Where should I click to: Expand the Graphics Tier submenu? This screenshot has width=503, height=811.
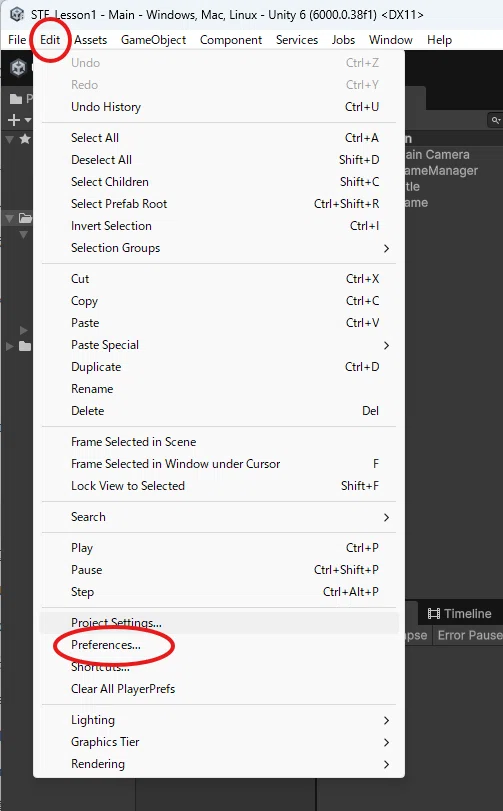(x=219, y=742)
